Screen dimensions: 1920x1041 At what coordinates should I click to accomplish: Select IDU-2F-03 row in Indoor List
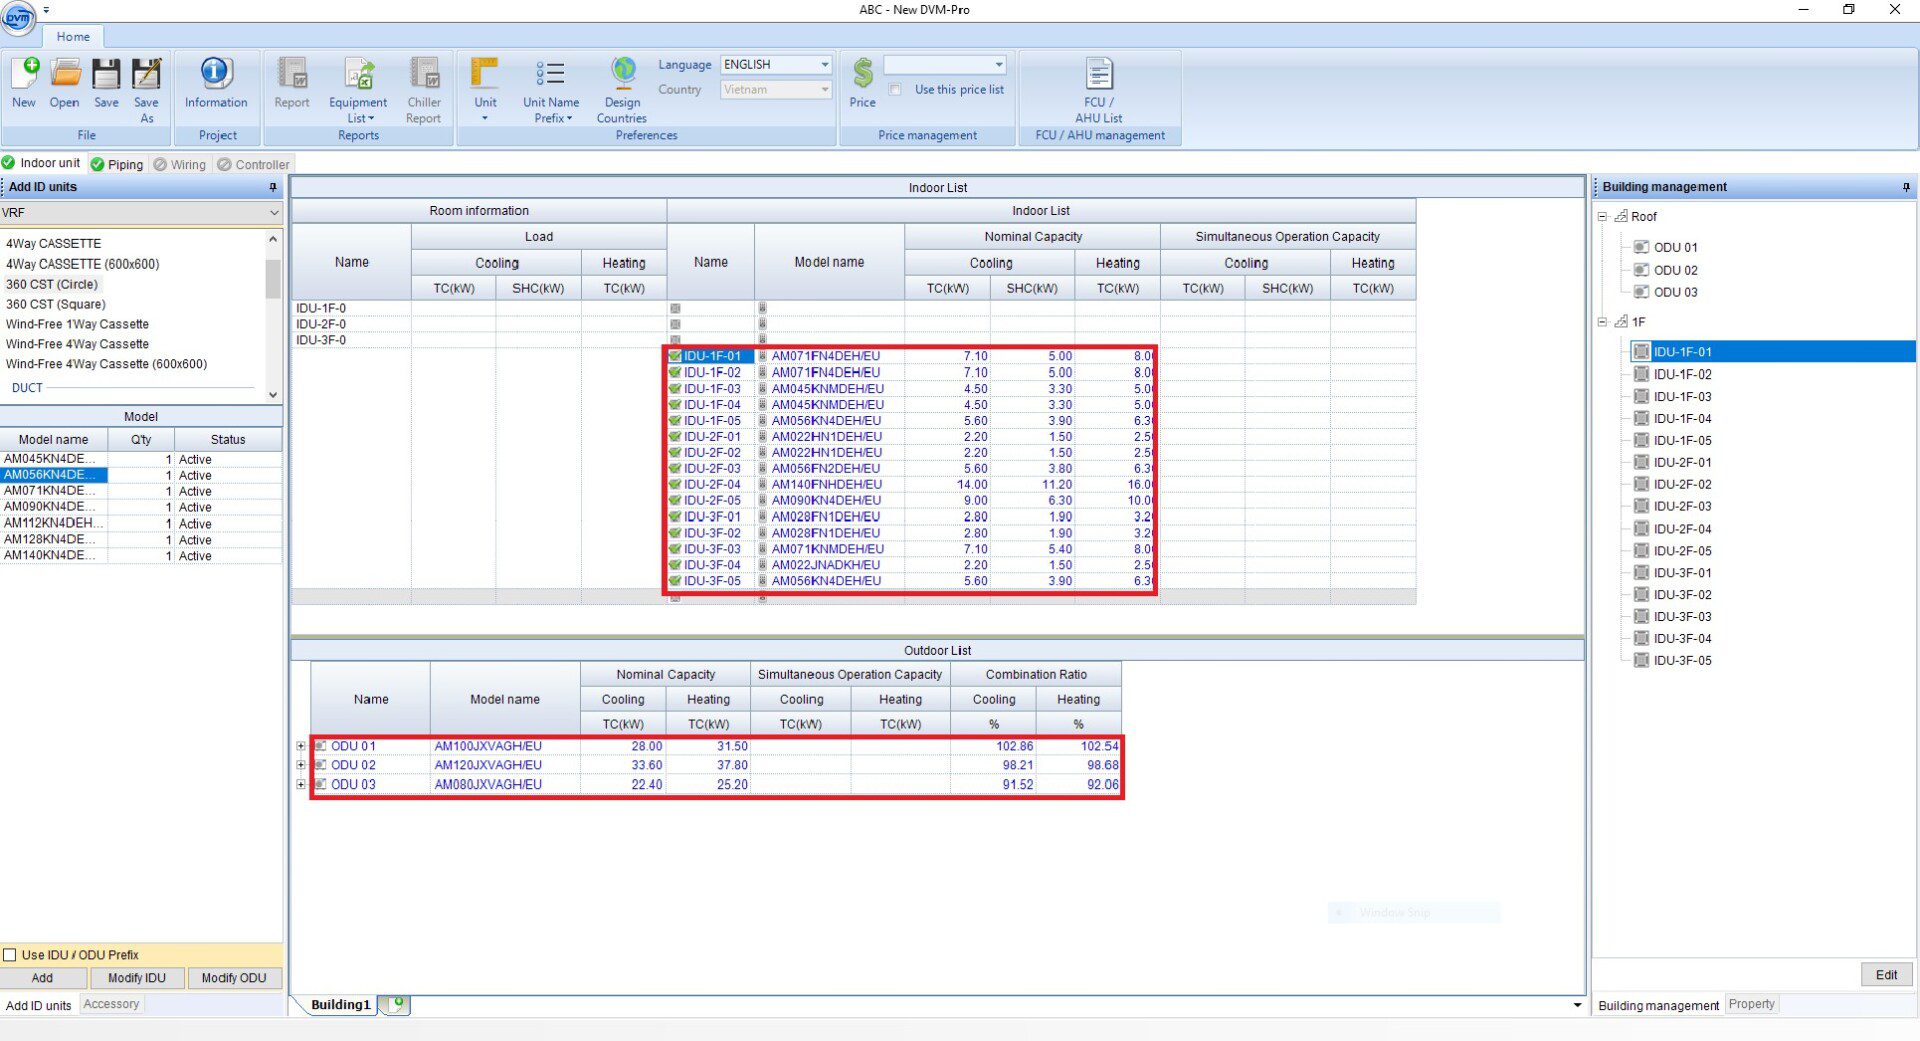click(x=912, y=468)
